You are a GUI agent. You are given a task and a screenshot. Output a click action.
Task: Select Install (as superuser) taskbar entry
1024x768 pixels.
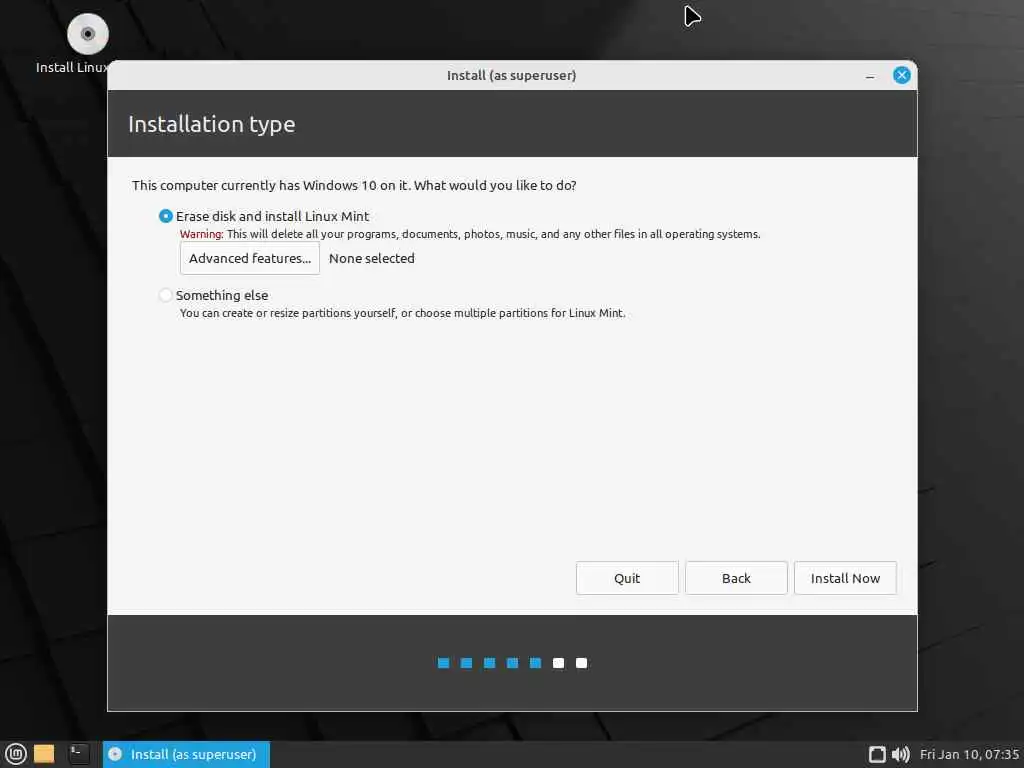point(186,754)
